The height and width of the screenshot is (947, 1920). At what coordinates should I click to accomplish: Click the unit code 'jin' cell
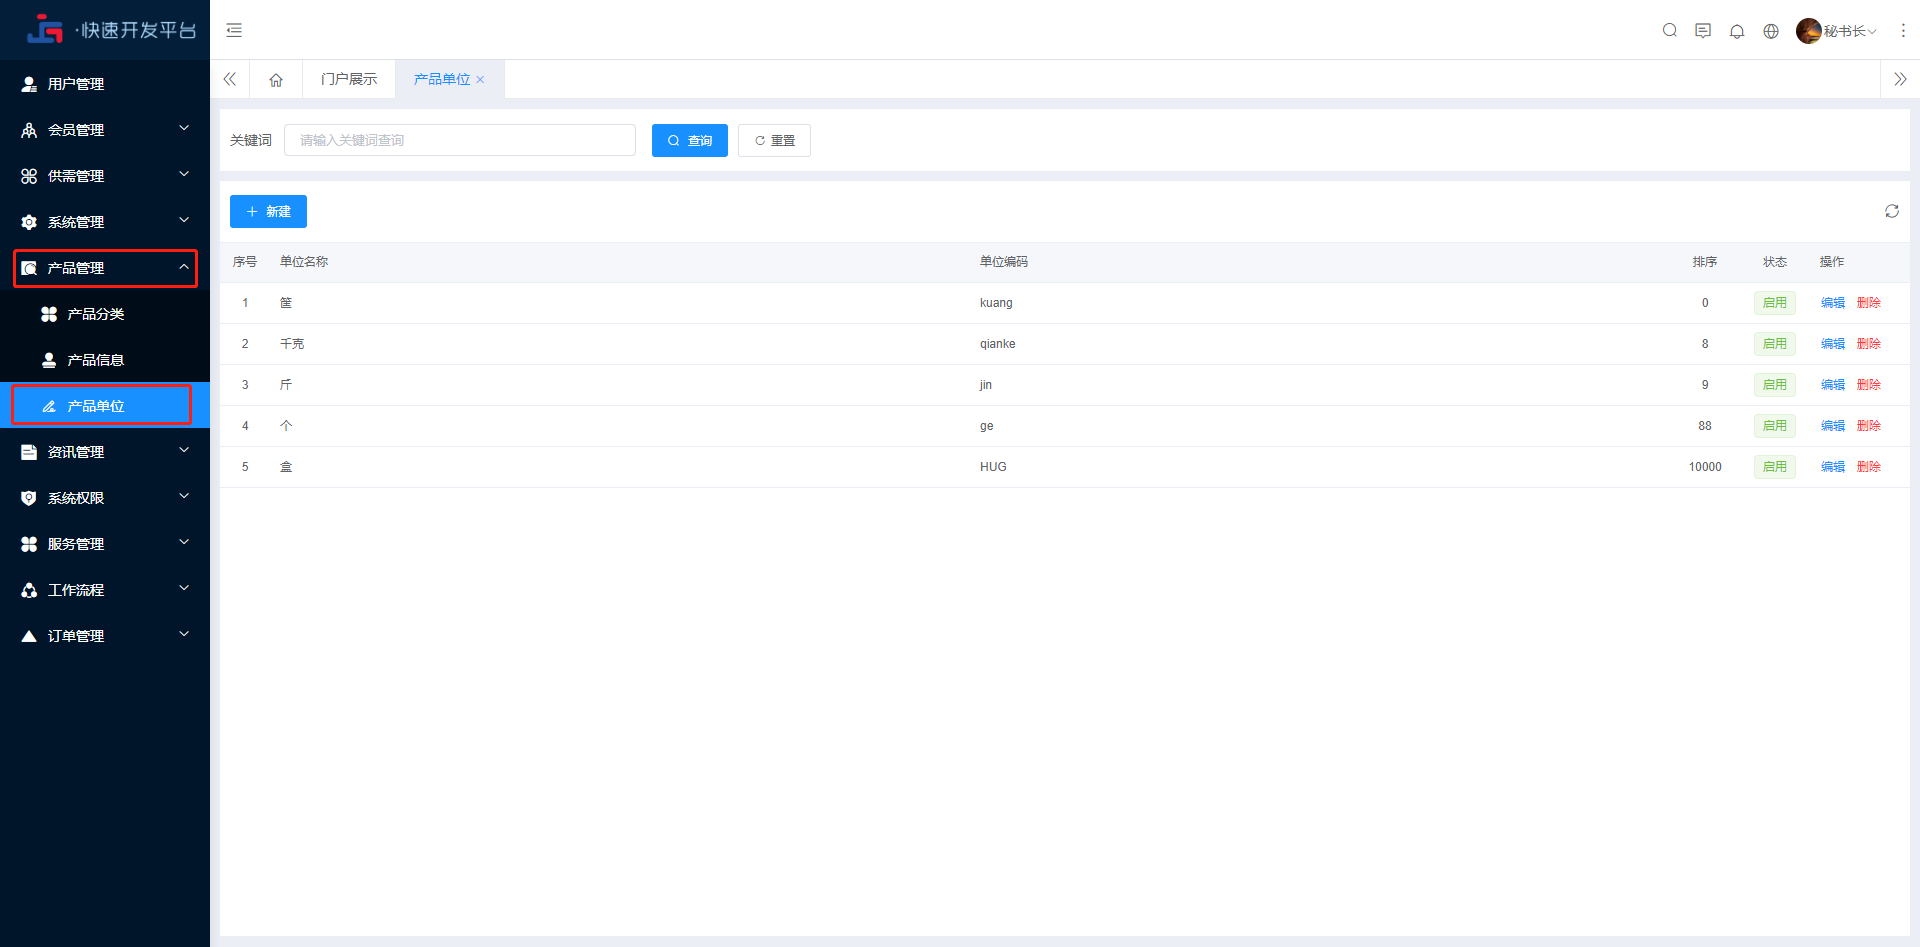point(986,385)
